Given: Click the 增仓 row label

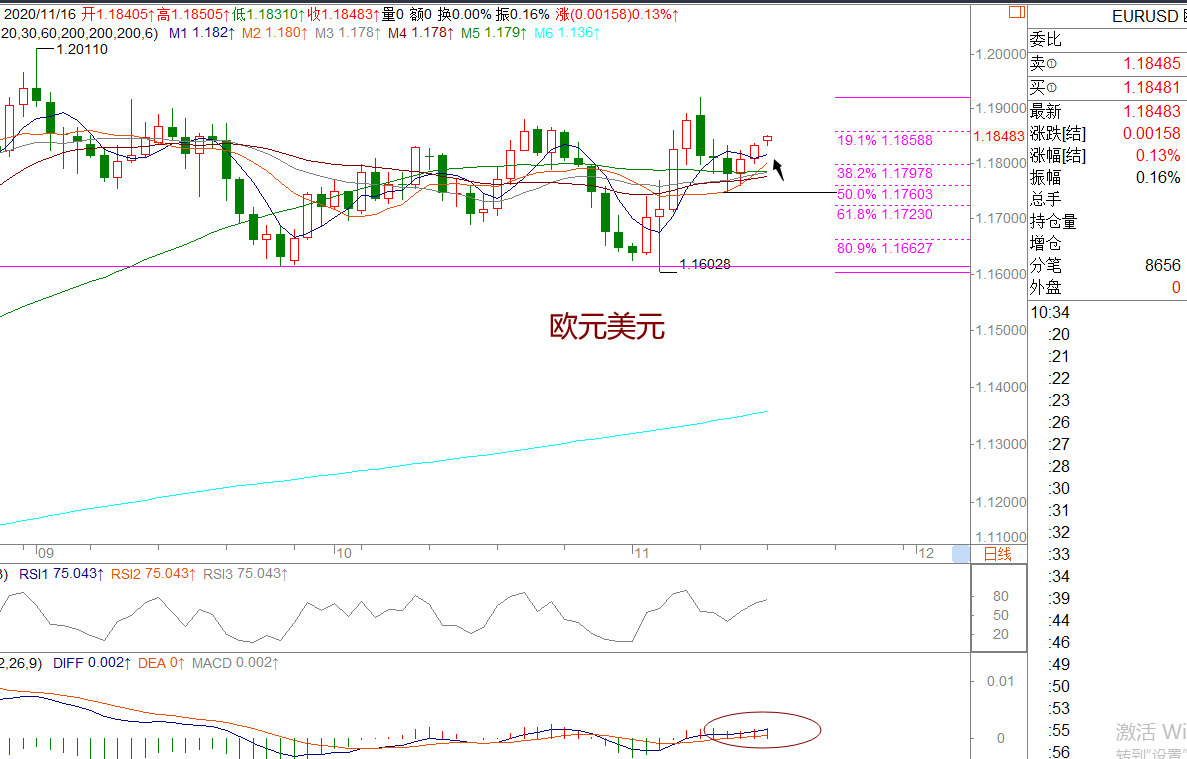Looking at the screenshot, I should click(1045, 243).
